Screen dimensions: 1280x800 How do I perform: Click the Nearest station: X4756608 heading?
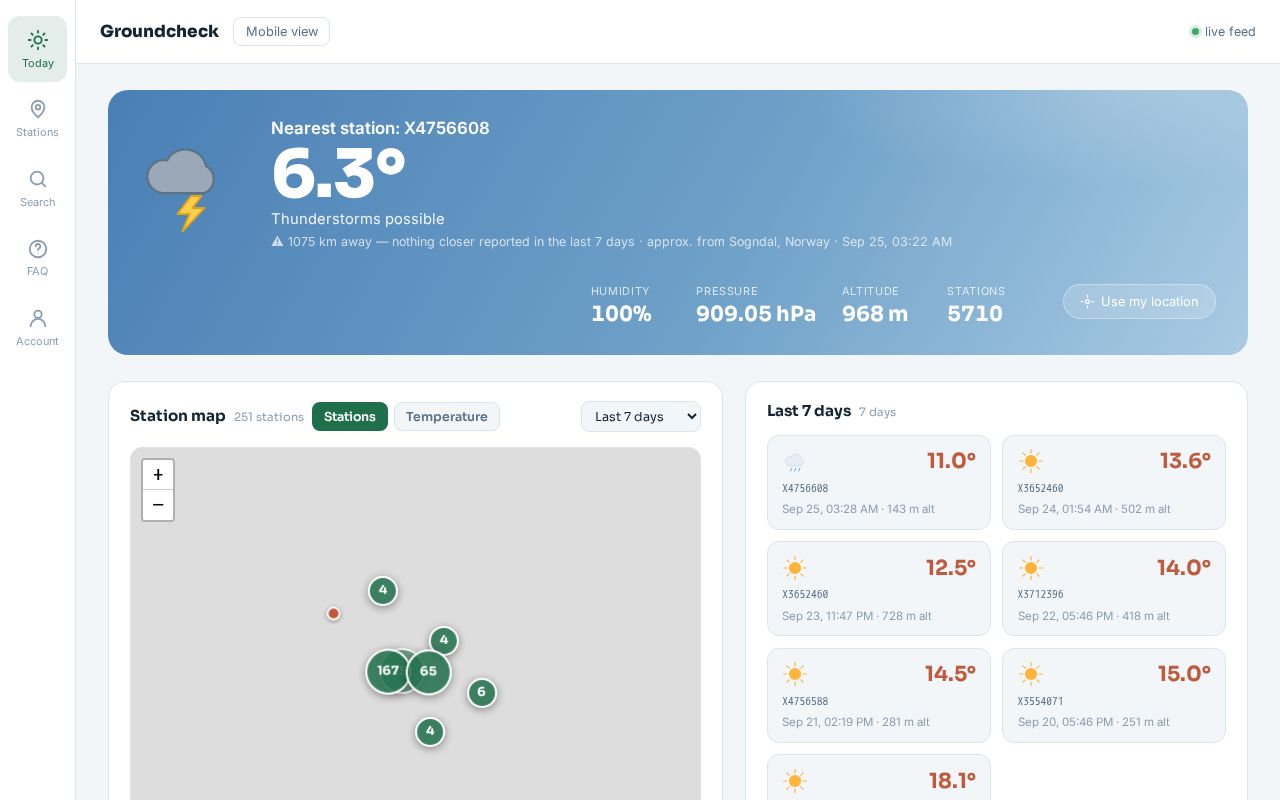pyautogui.click(x=380, y=128)
